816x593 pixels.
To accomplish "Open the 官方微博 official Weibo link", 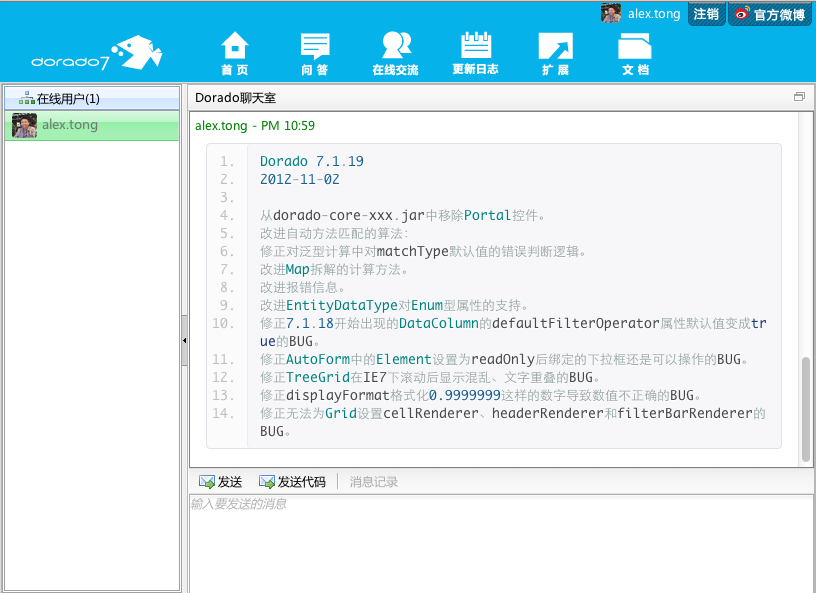I will (x=769, y=14).
